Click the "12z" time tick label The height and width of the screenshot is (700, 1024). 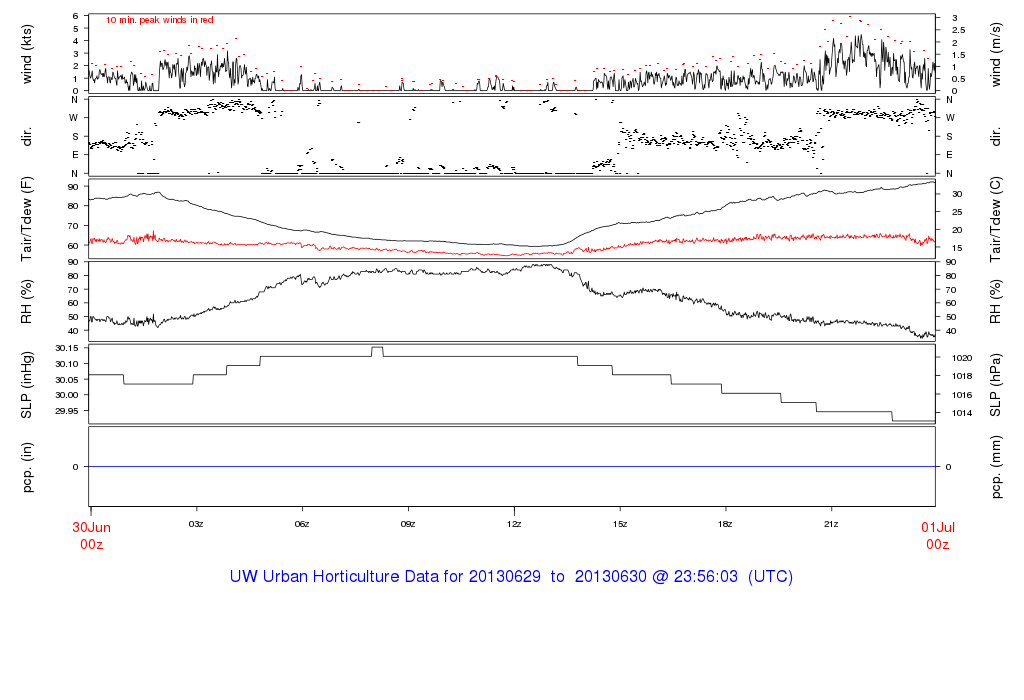pos(514,524)
